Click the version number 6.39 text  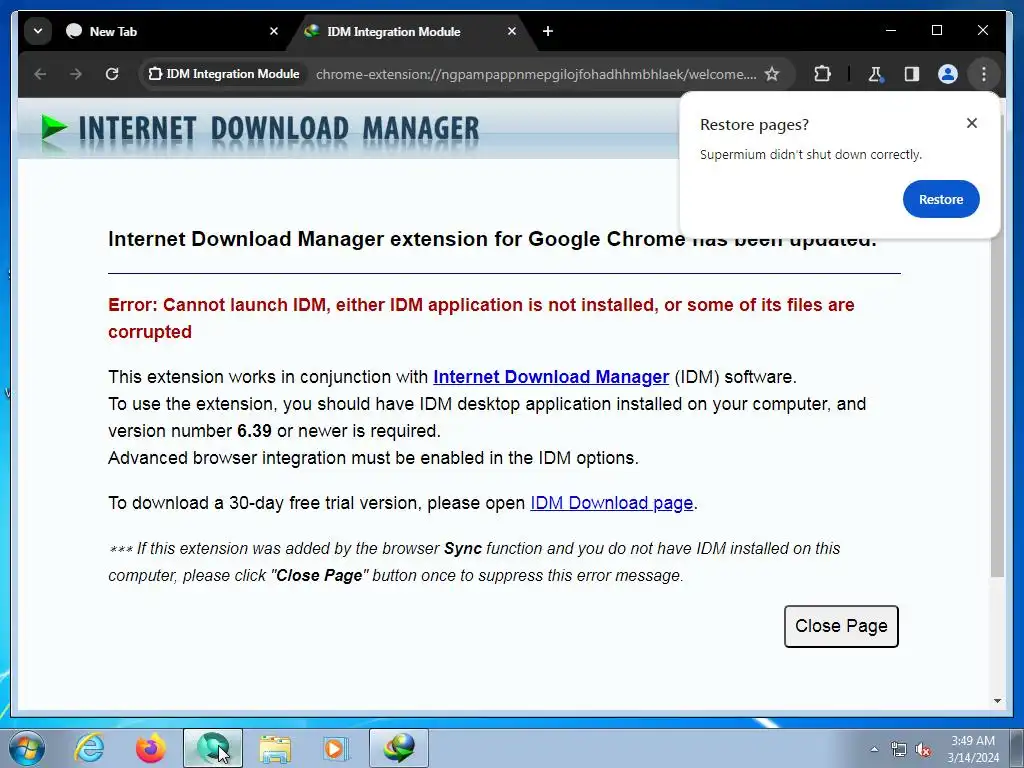coord(254,431)
